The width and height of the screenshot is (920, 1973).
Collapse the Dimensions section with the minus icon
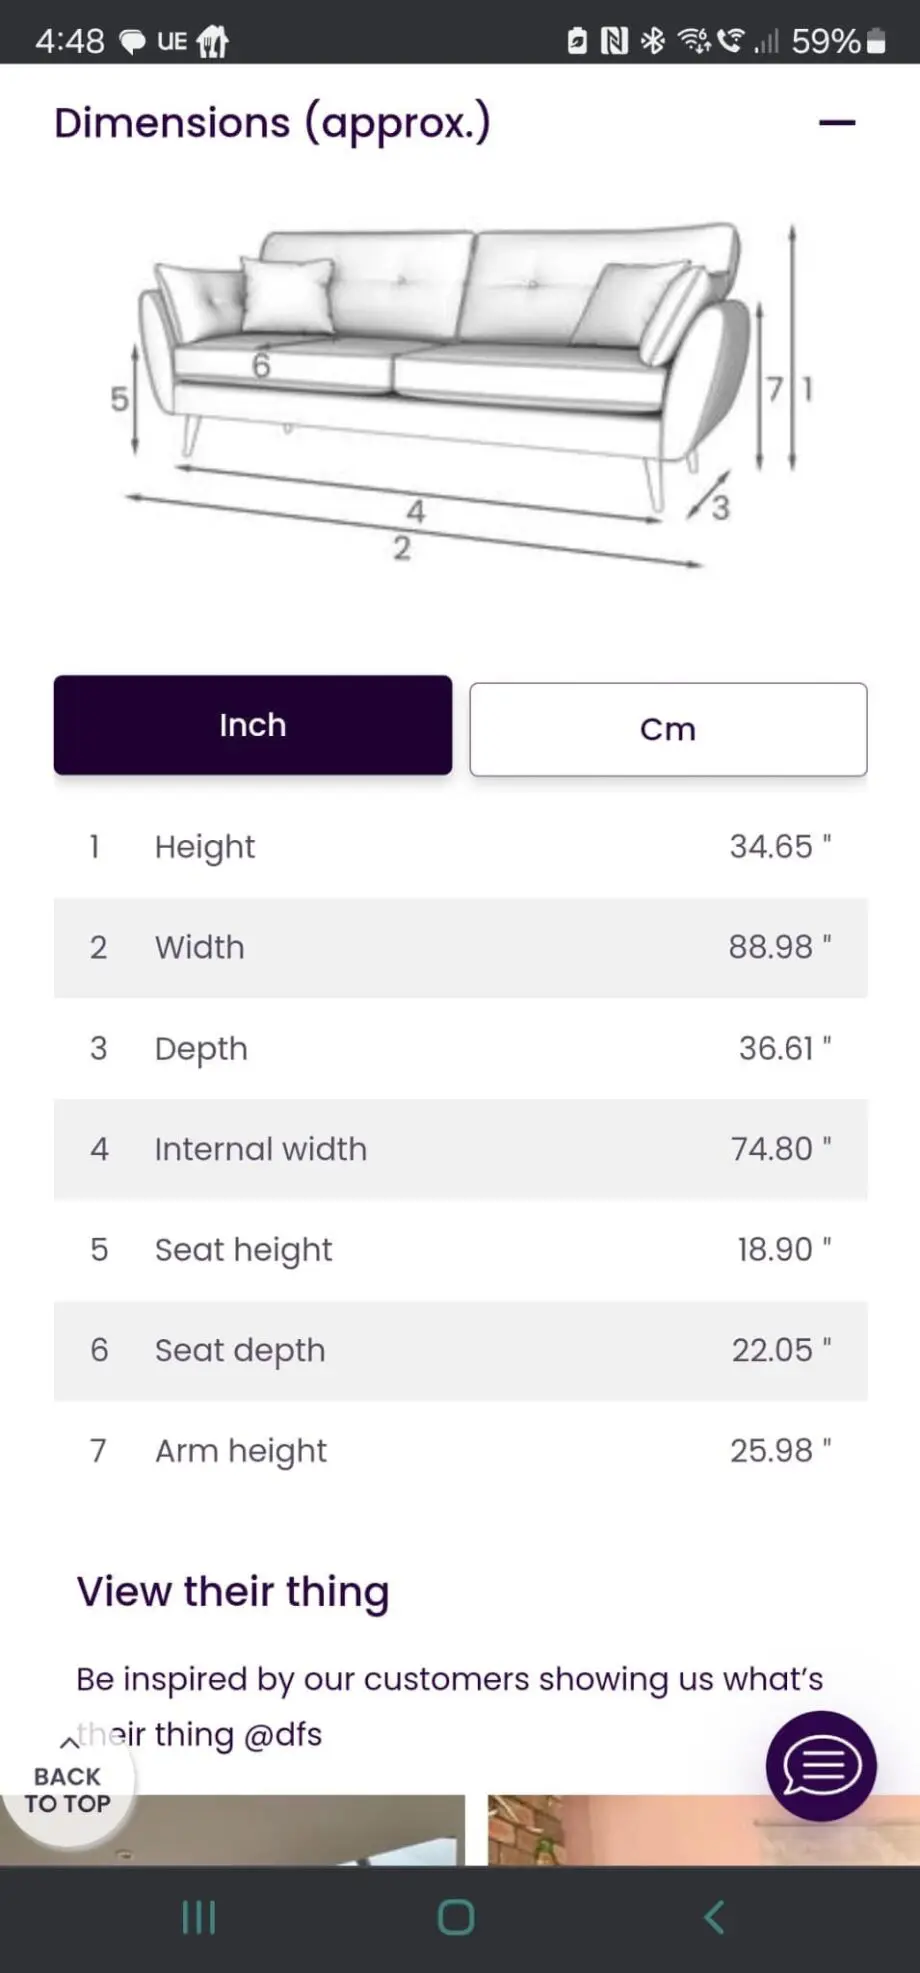[837, 123]
